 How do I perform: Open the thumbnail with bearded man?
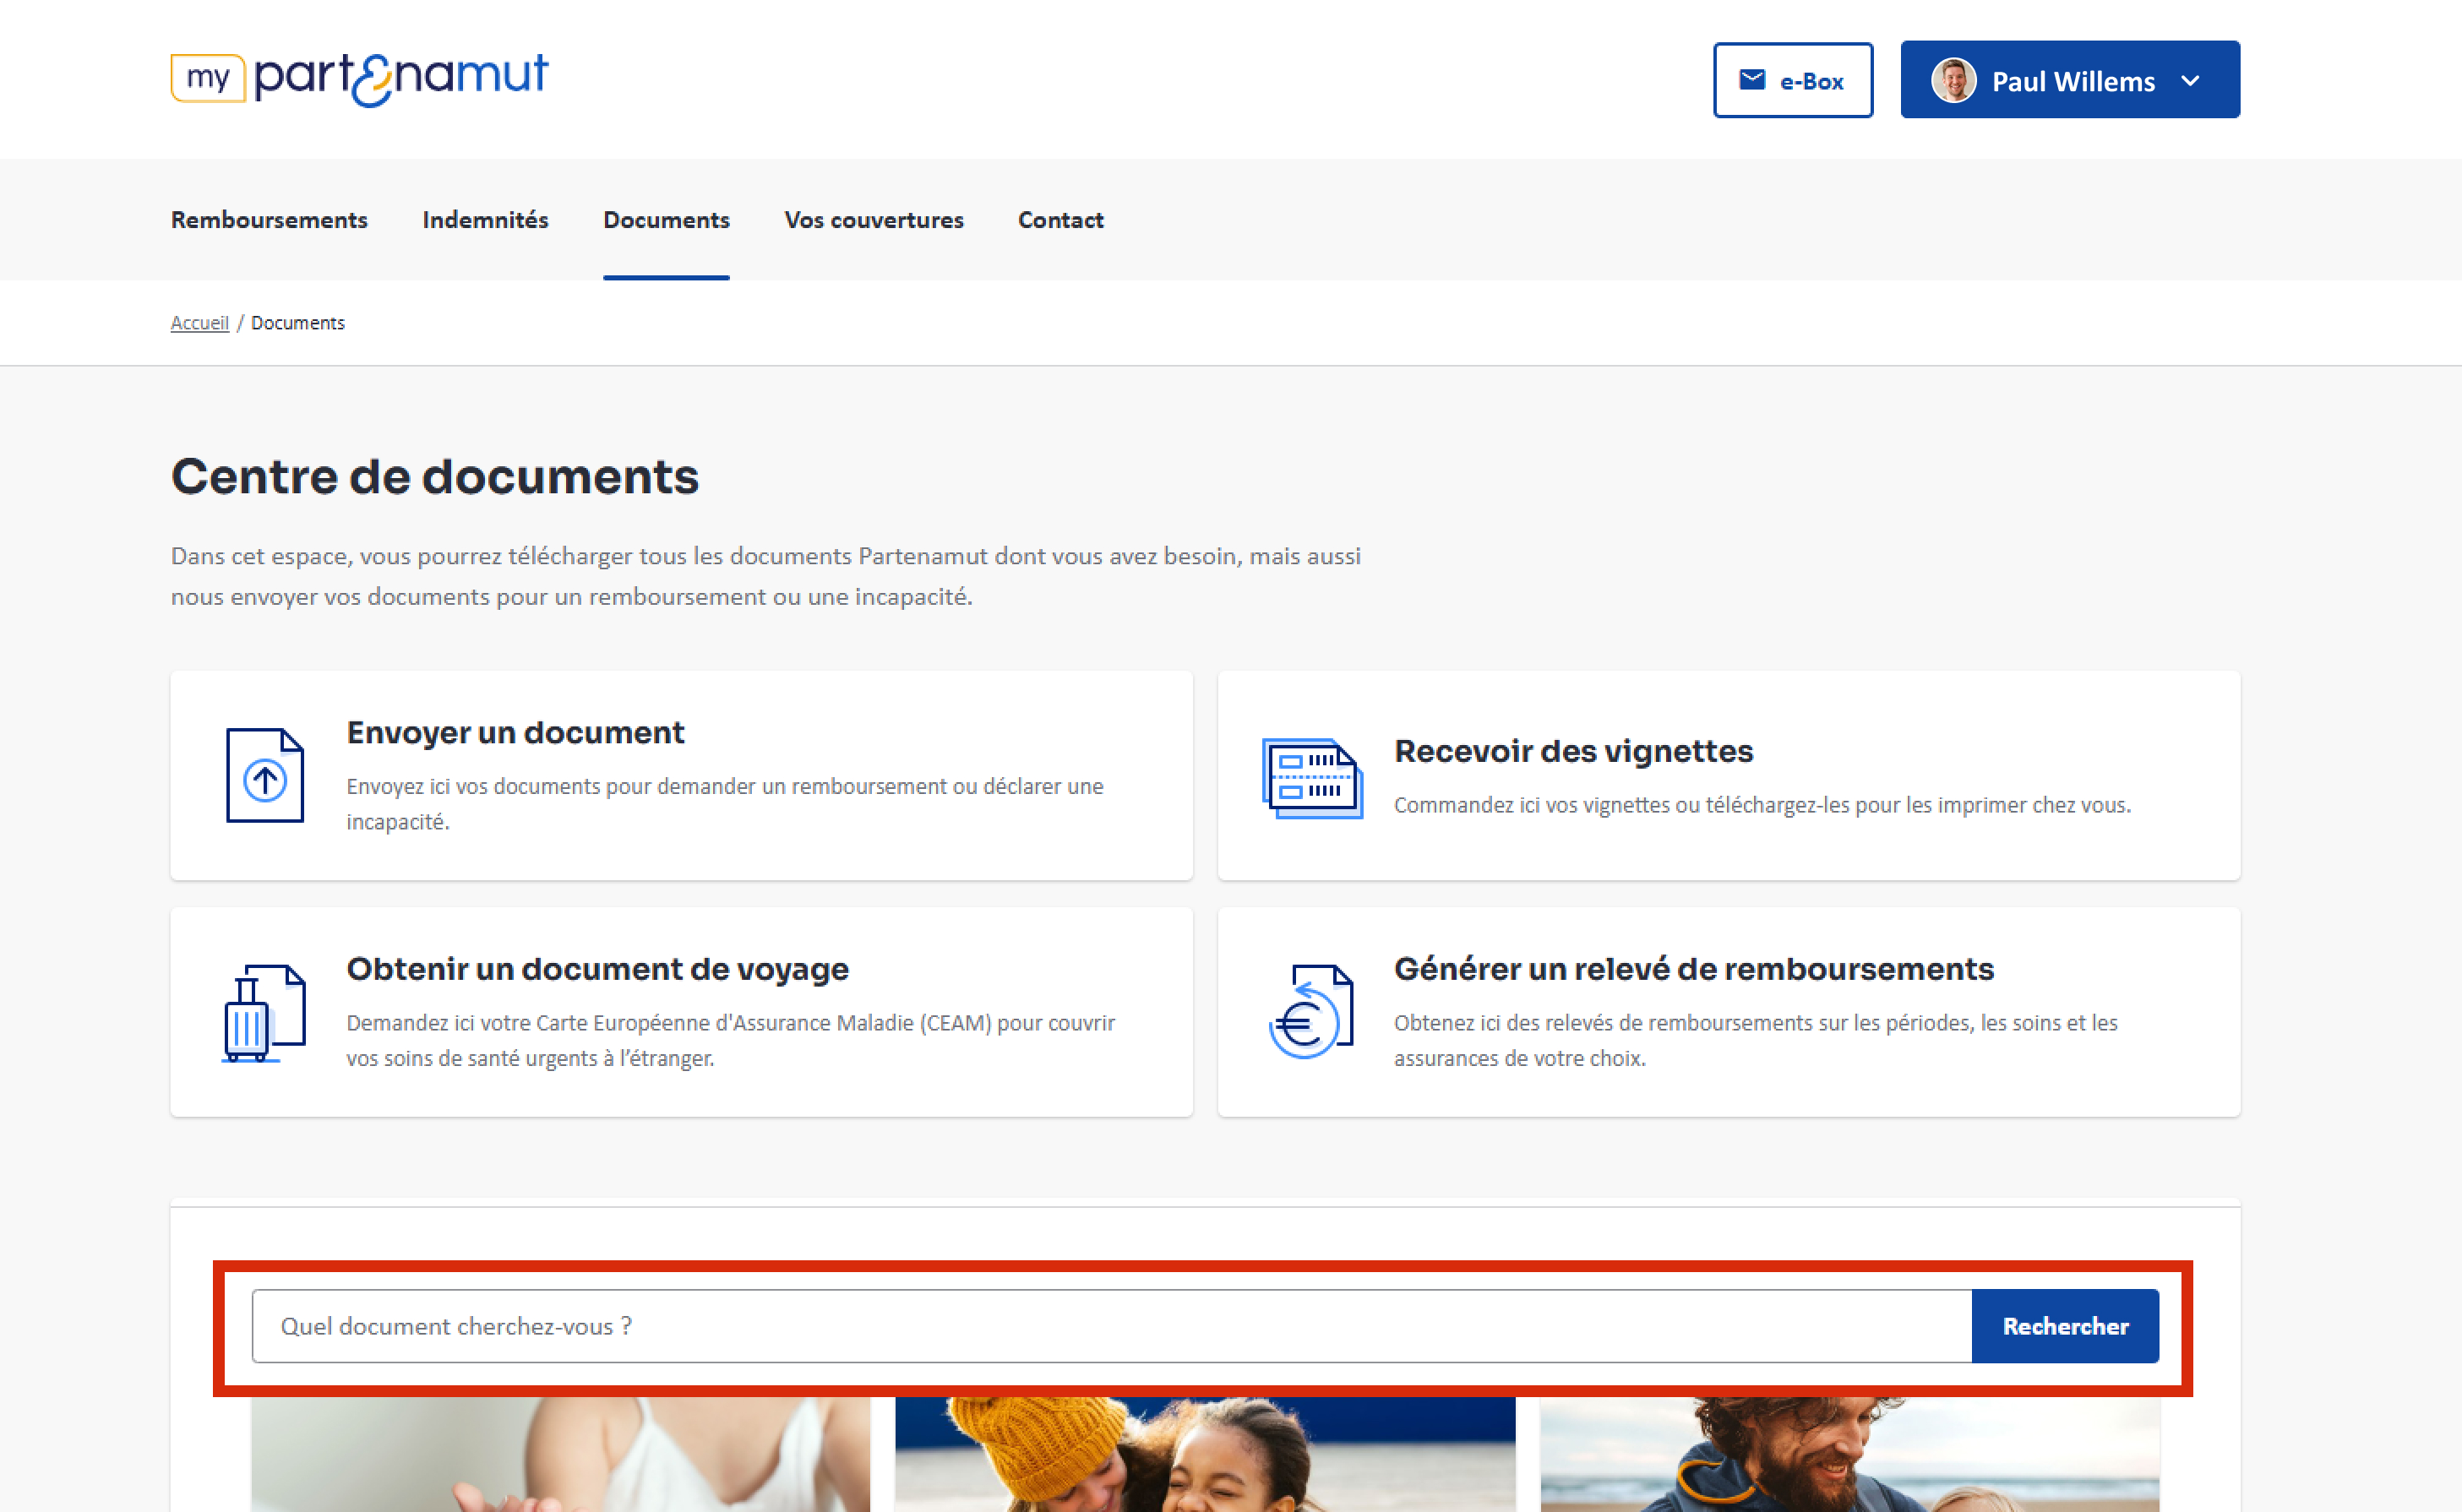click(1850, 1455)
